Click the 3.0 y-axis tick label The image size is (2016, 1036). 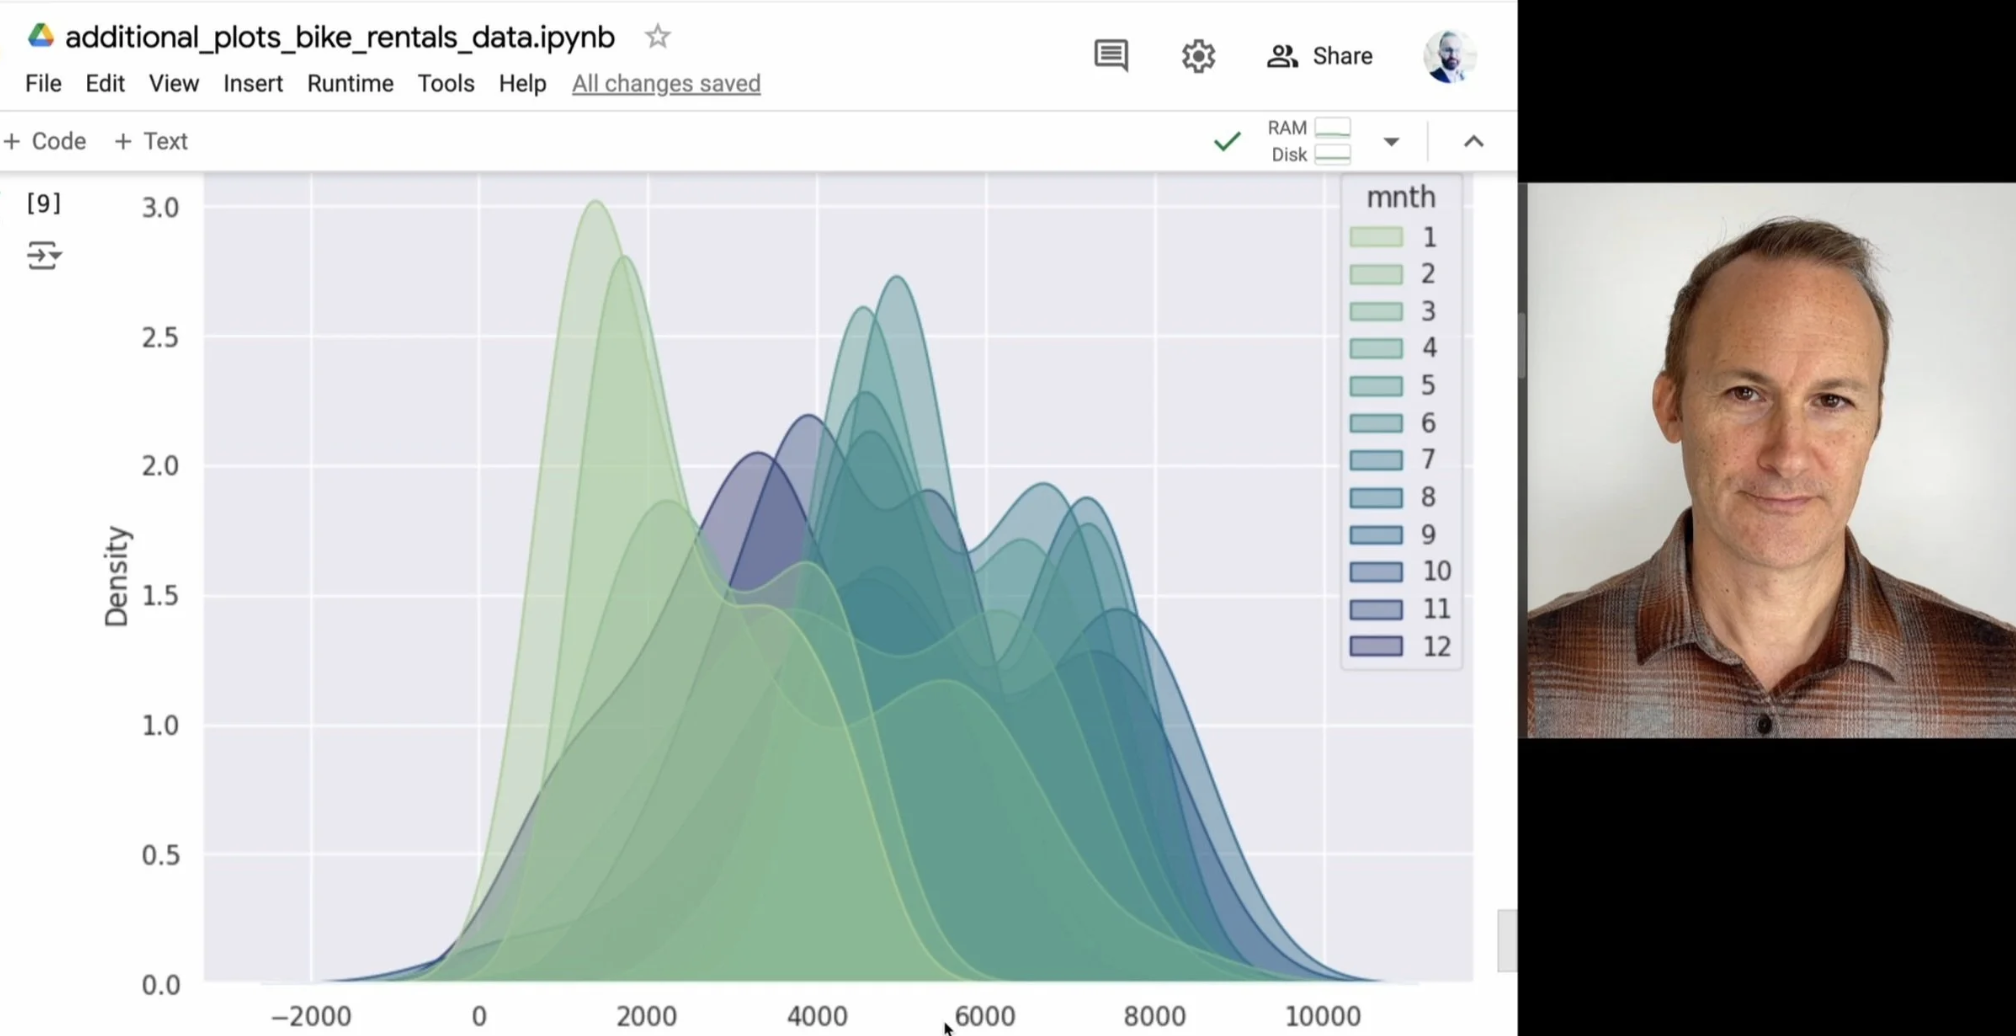tap(160, 208)
